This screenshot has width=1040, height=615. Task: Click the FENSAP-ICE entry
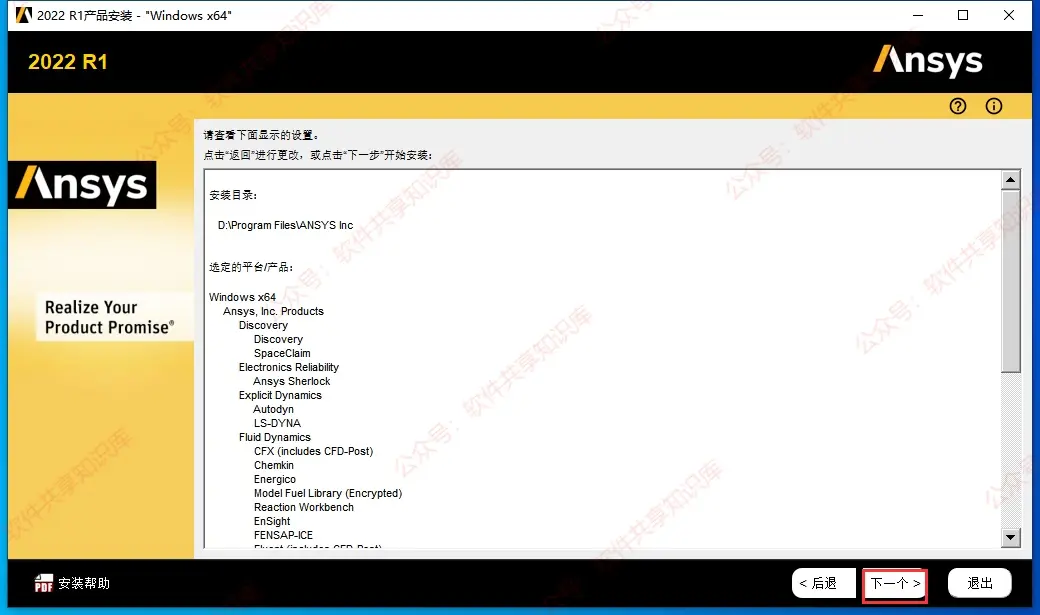[x=283, y=535]
